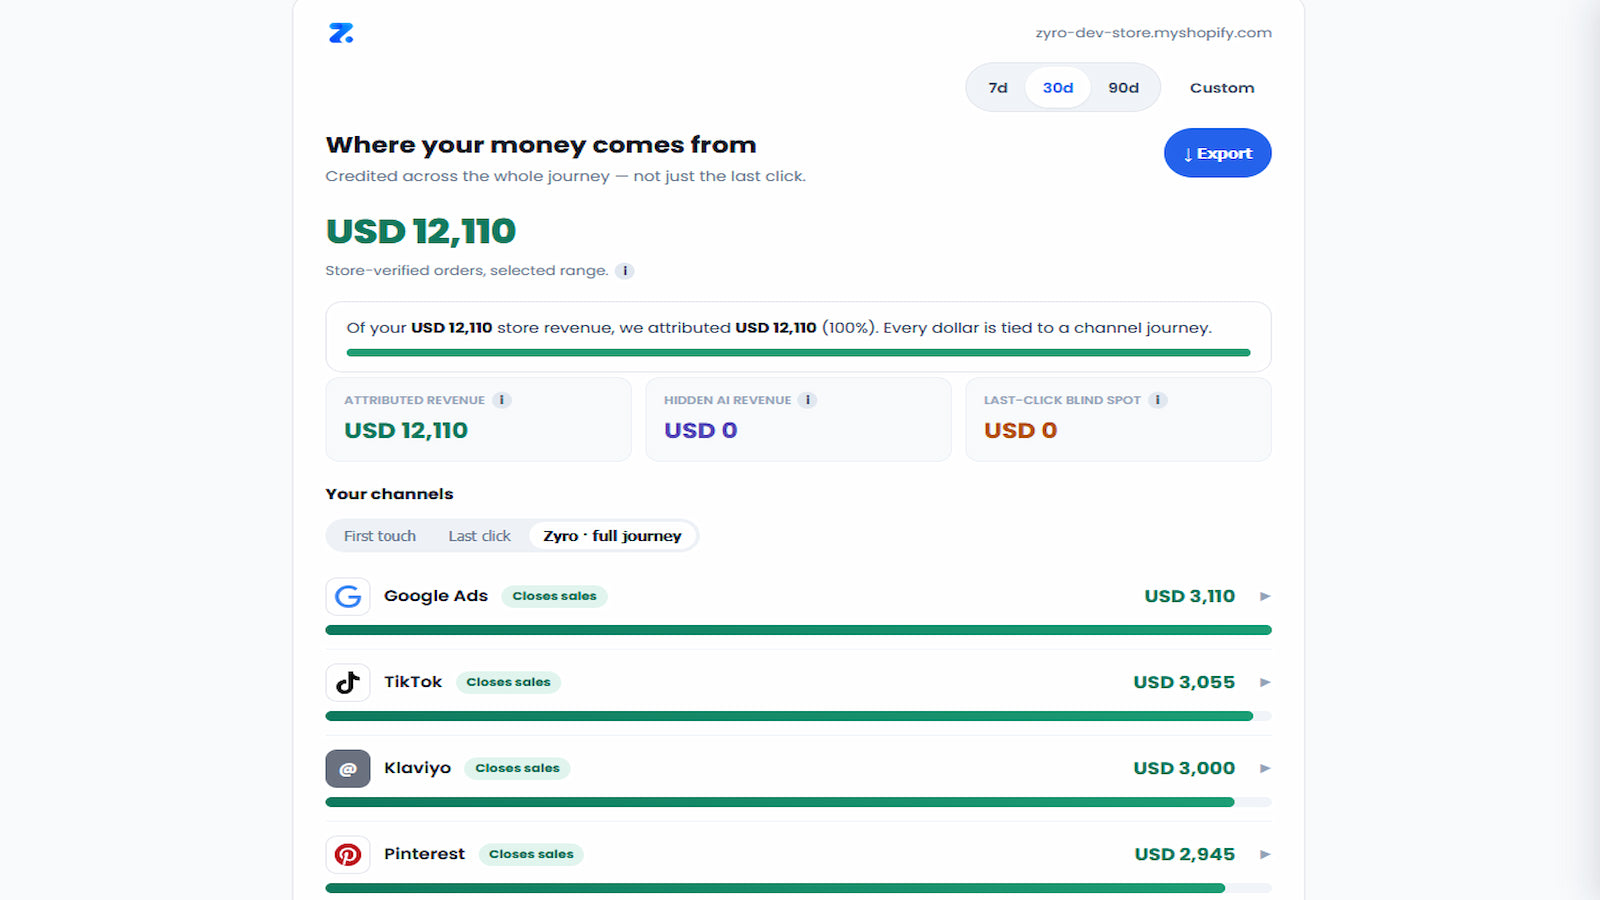Click the Last-Click Blind Spot 'USD 0' value
Viewport: 1600px width, 900px height.
1020,430
